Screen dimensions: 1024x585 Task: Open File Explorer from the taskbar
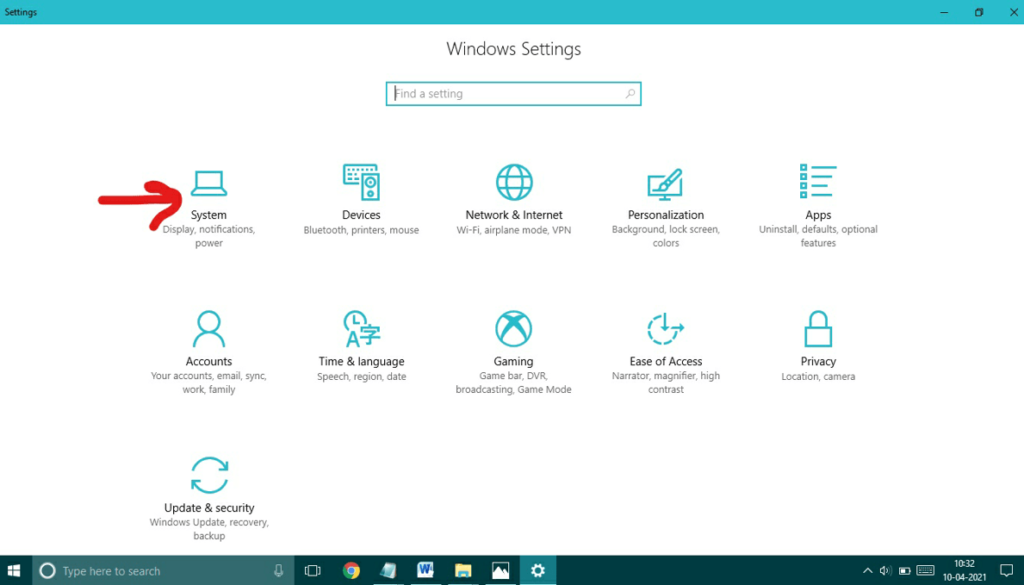pyautogui.click(x=462, y=571)
